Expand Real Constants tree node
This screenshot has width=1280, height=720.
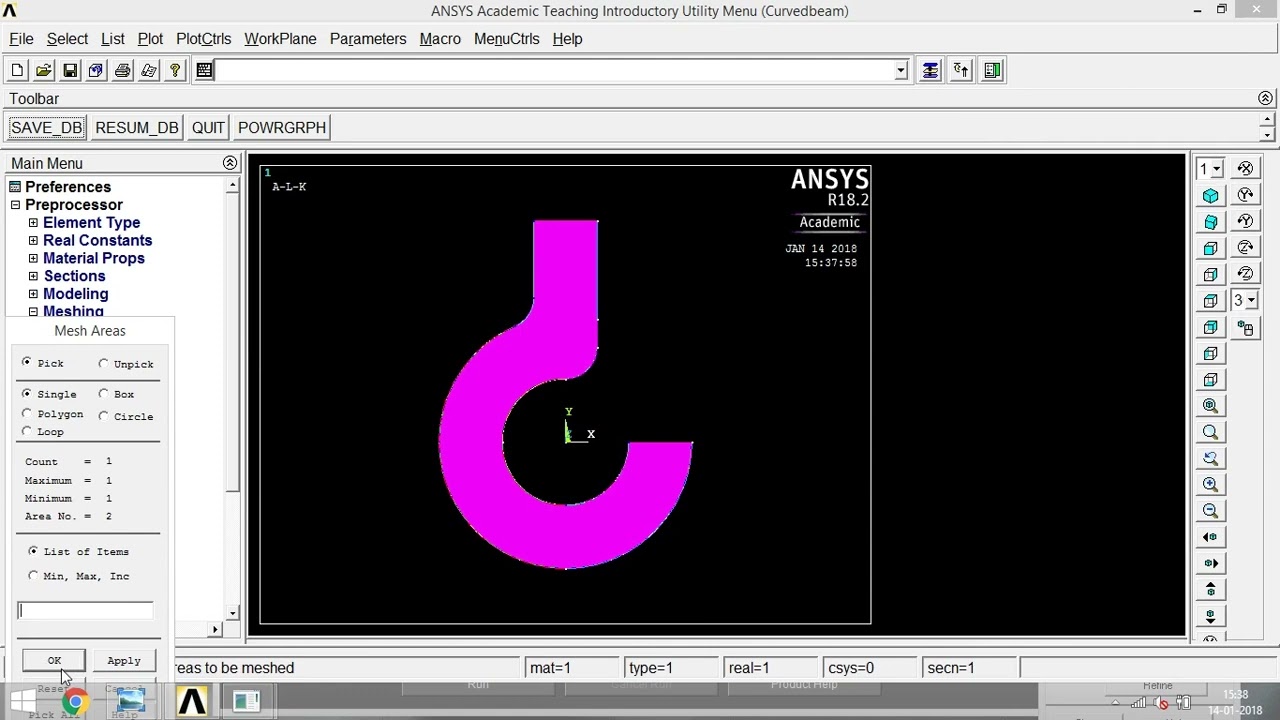coord(33,241)
